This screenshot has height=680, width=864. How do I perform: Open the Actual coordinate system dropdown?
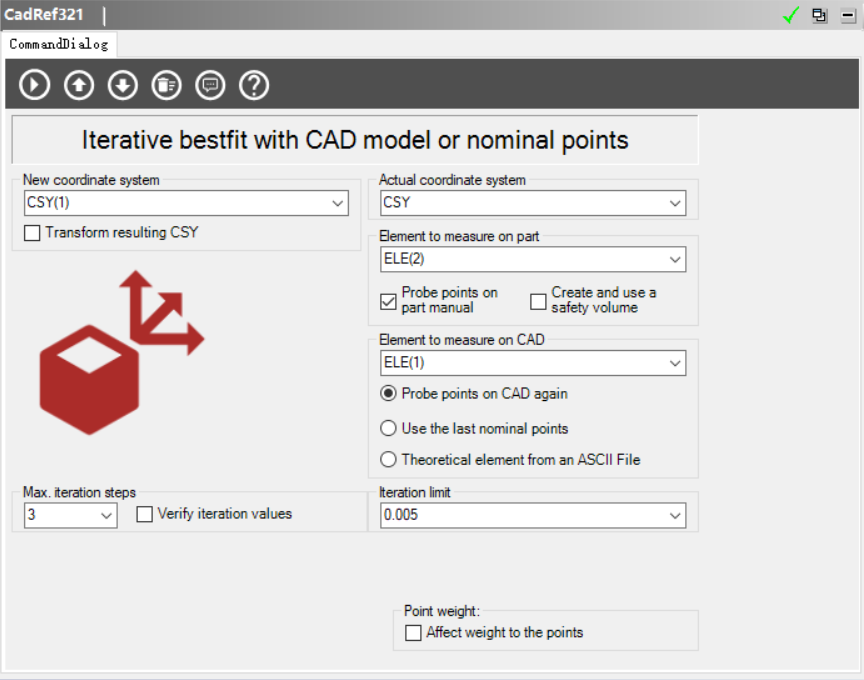pyautogui.click(x=674, y=204)
